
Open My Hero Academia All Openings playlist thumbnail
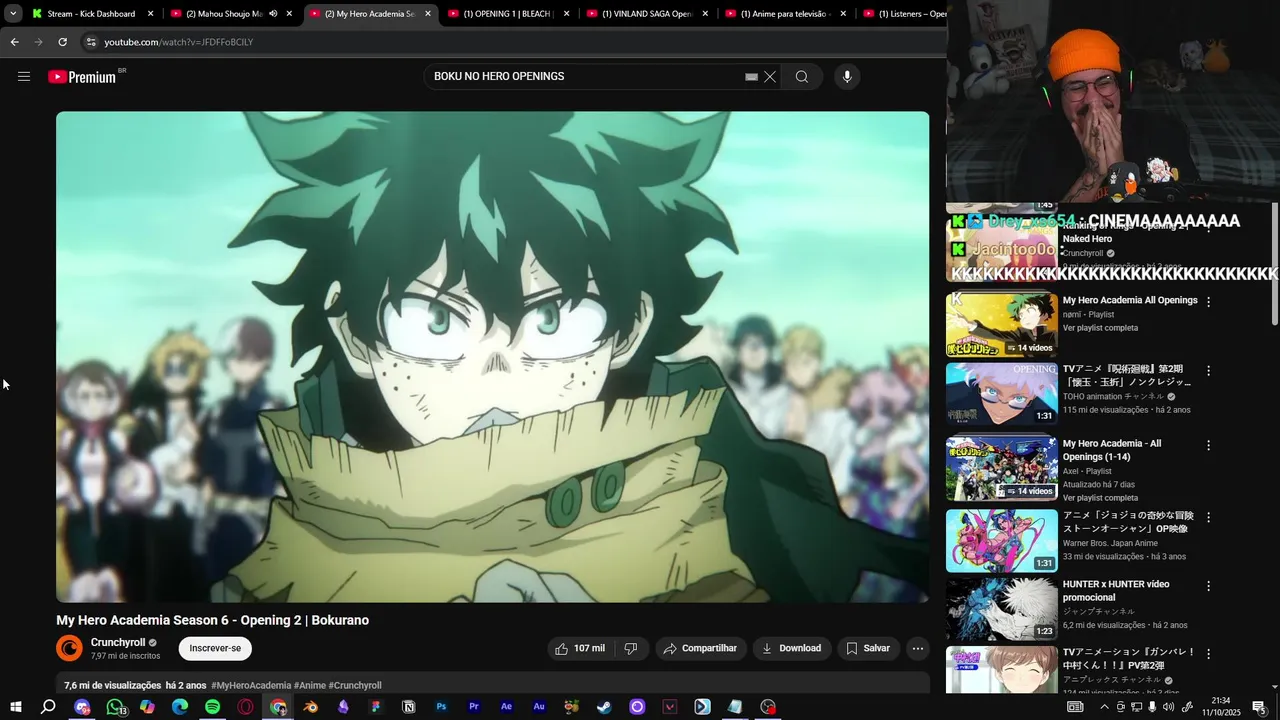point(1001,325)
